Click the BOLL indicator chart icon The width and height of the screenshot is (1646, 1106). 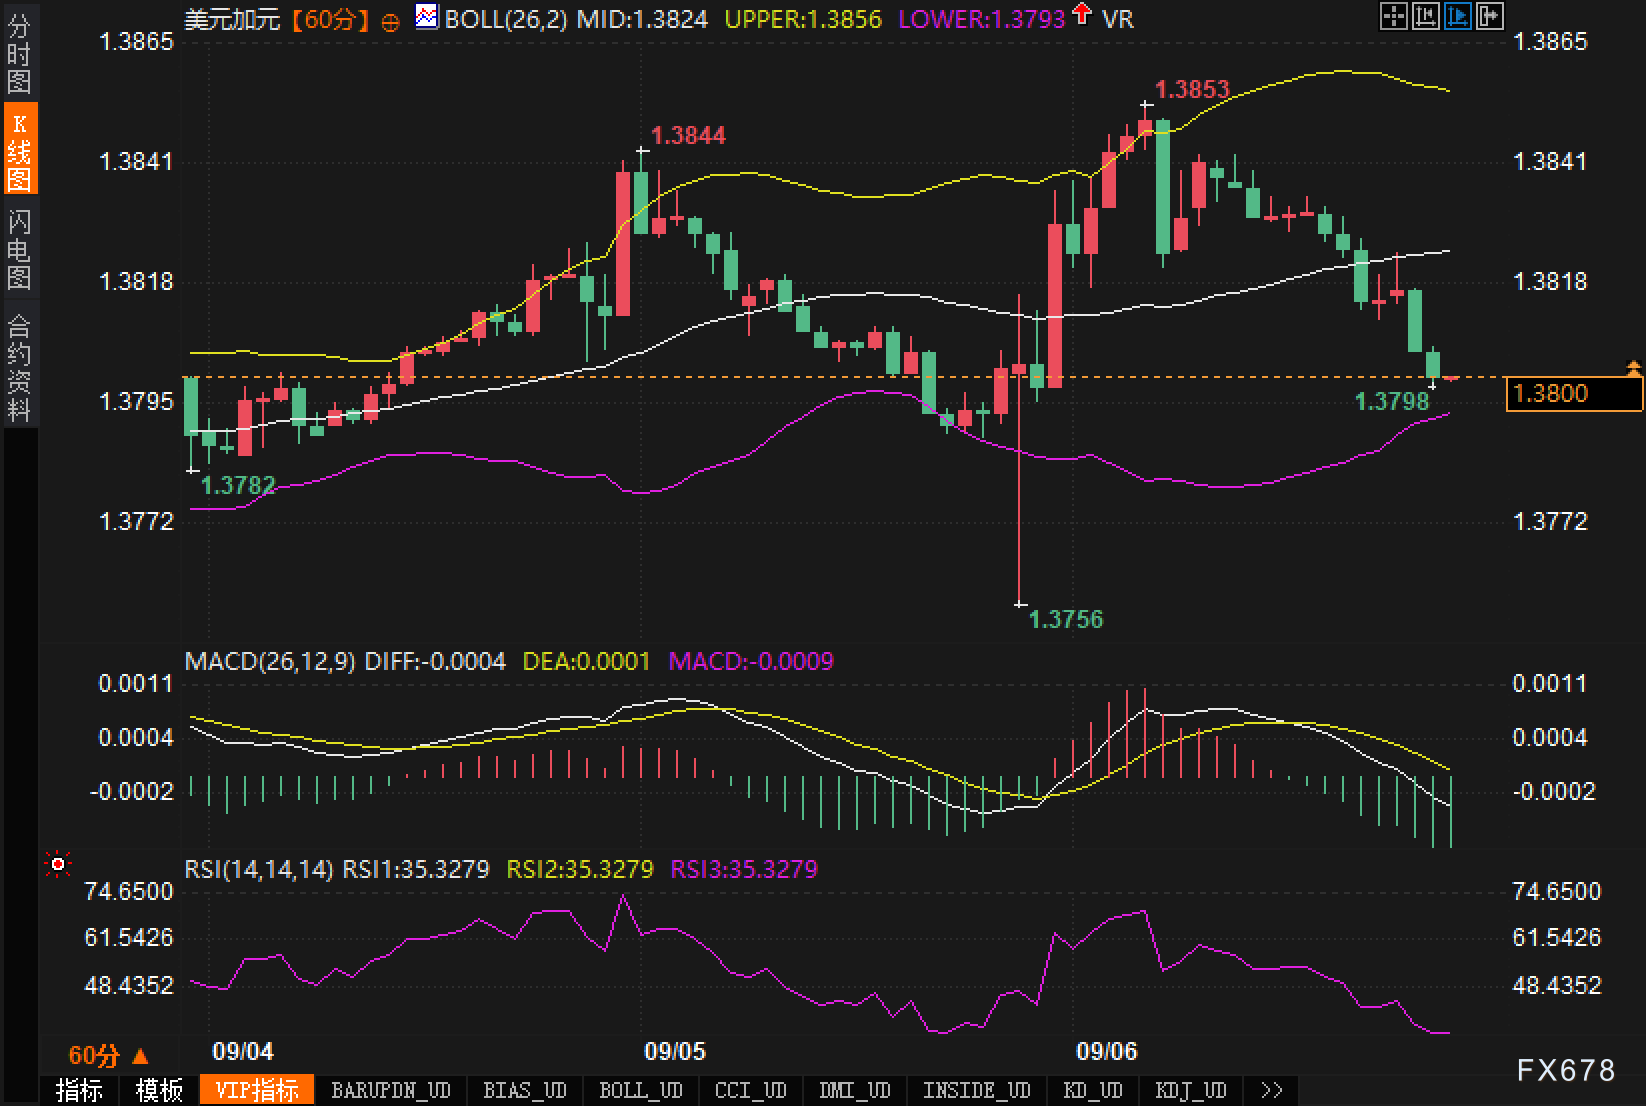pyautogui.click(x=427, y=17)
